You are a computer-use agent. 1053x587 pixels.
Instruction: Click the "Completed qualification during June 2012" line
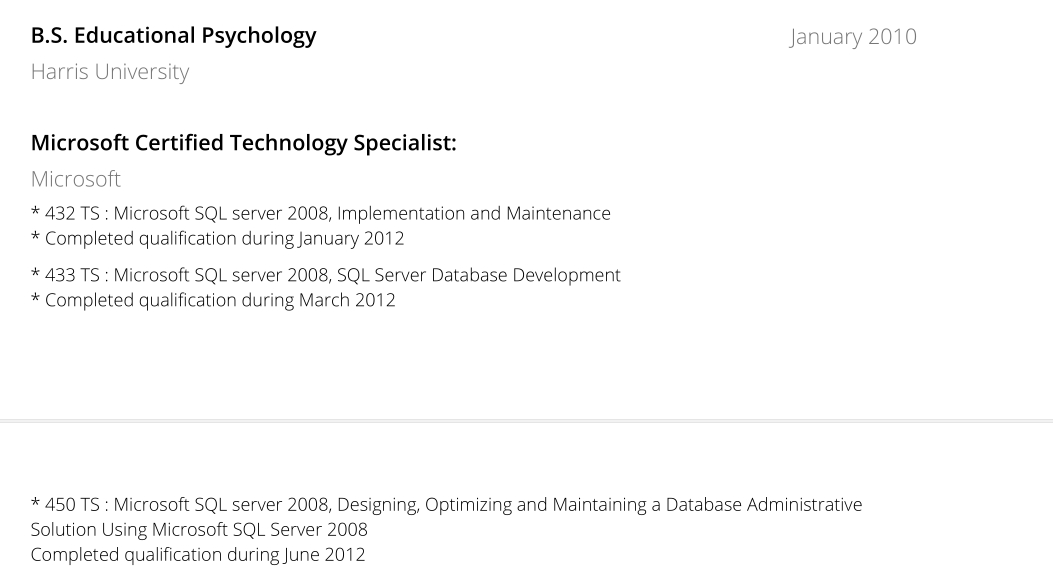(x=198, y=554)
